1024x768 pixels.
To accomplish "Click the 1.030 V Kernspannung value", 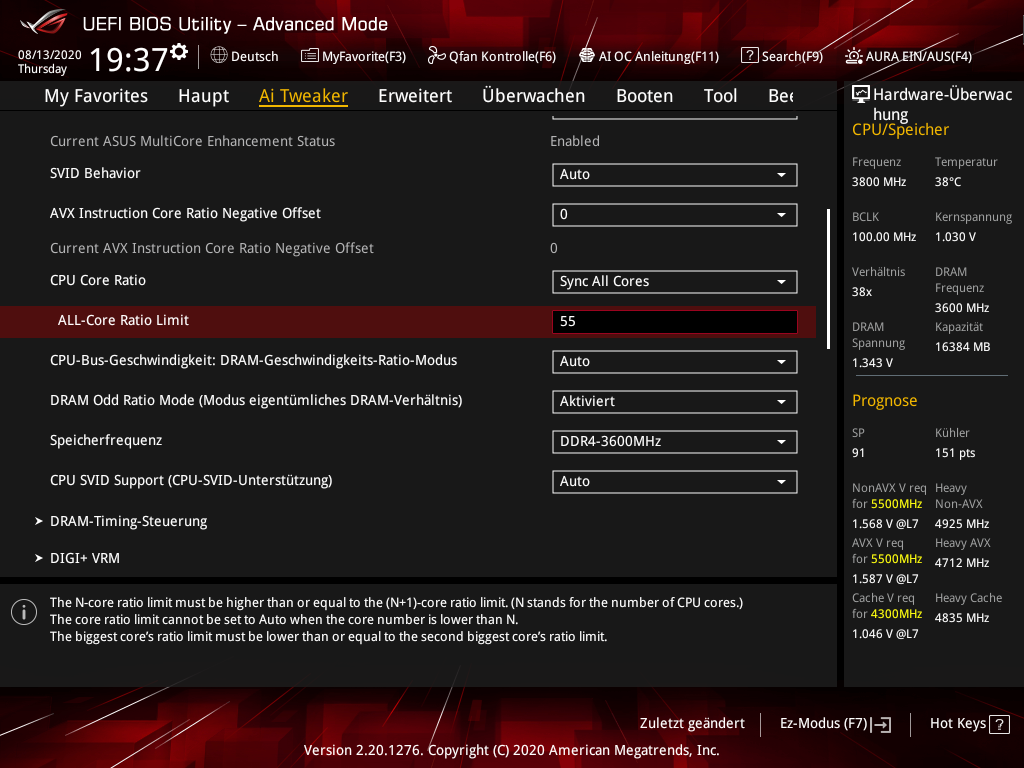I will point(955,237).
